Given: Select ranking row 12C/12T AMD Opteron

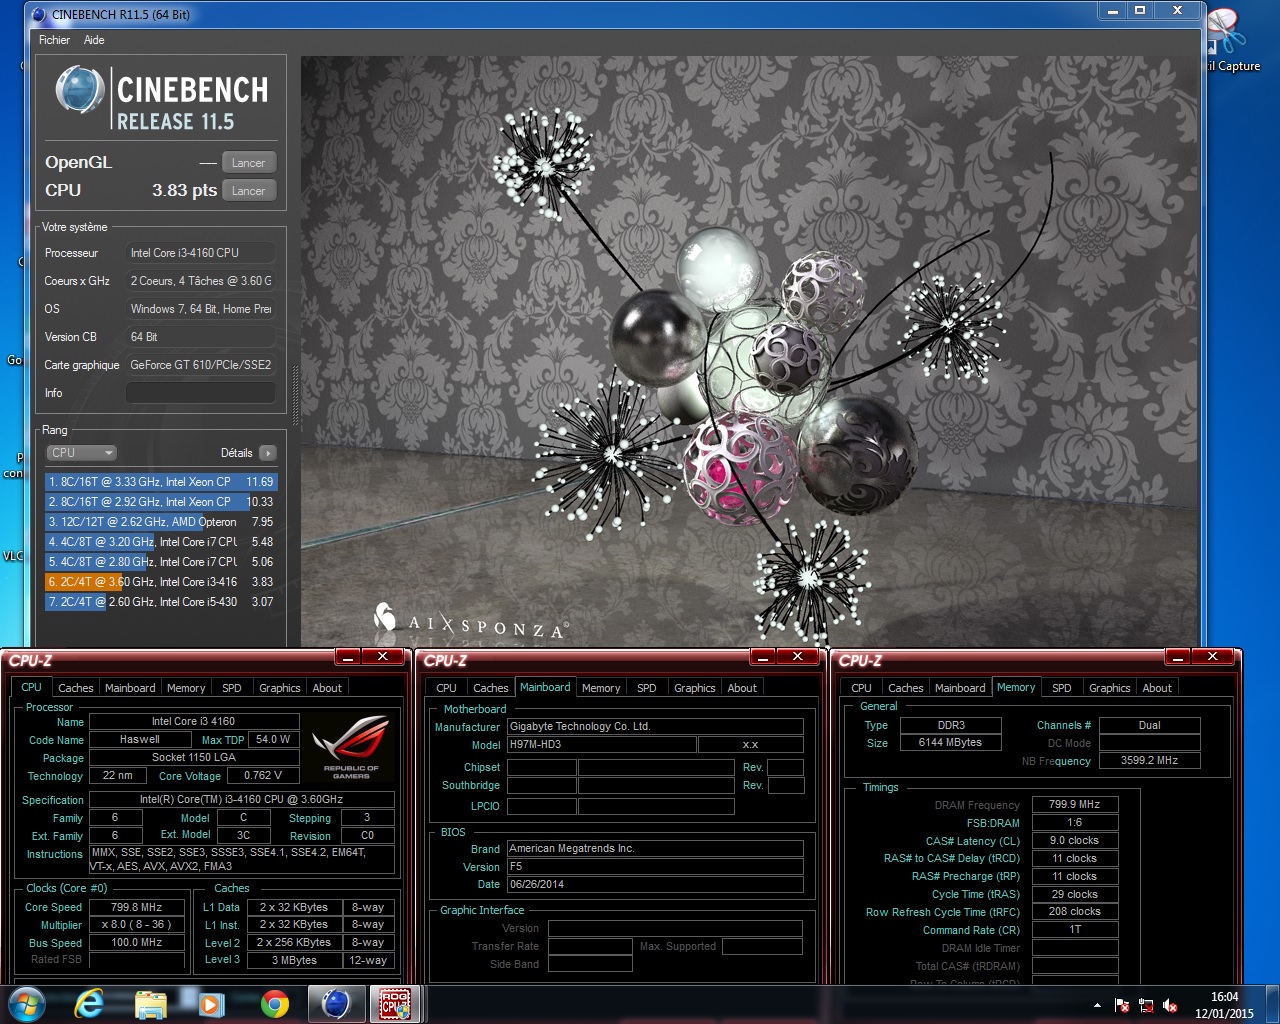Looking at the screenshot, I should tap(160, 522).
